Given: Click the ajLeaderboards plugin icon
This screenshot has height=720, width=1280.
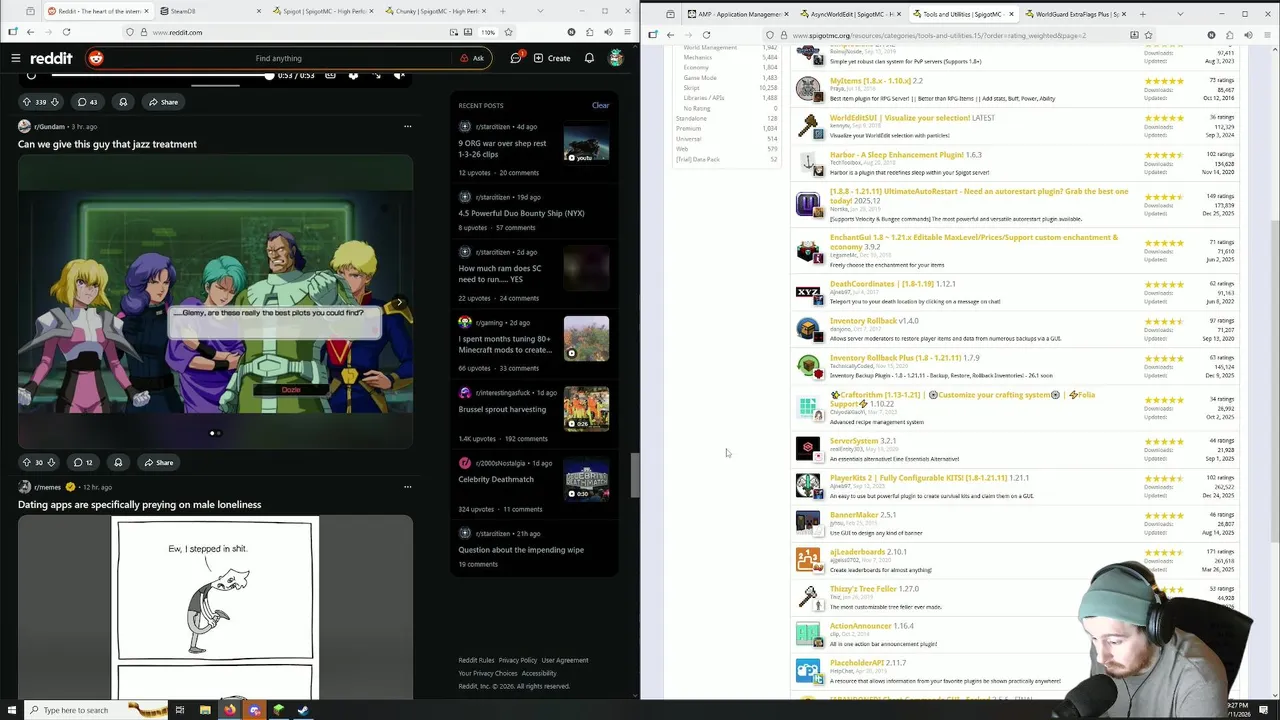Looking at the screenshot, I should [808, 560].
